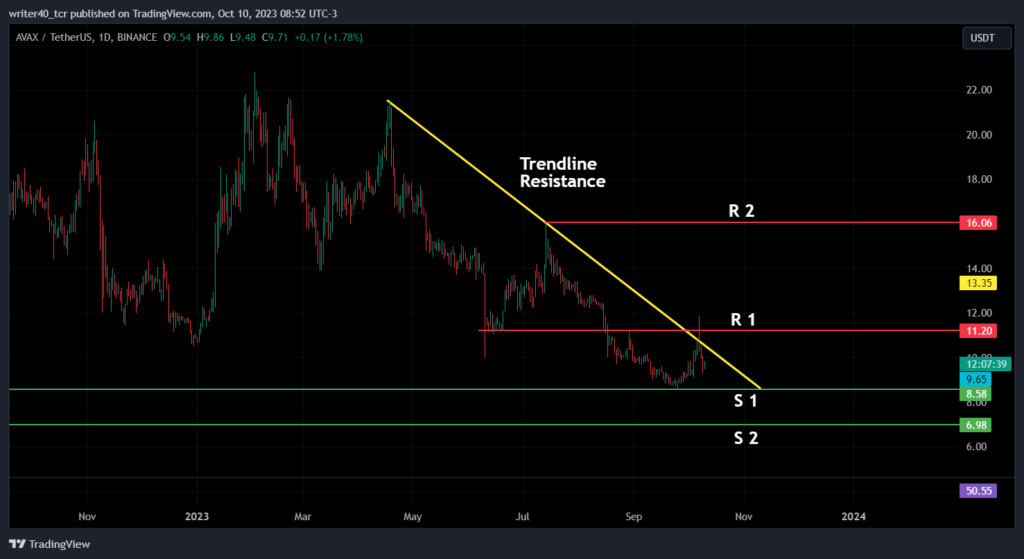Screen dimensions: 1024x559
Task: Click the 2024 label on the time axis
Action: tap(853, 517)
